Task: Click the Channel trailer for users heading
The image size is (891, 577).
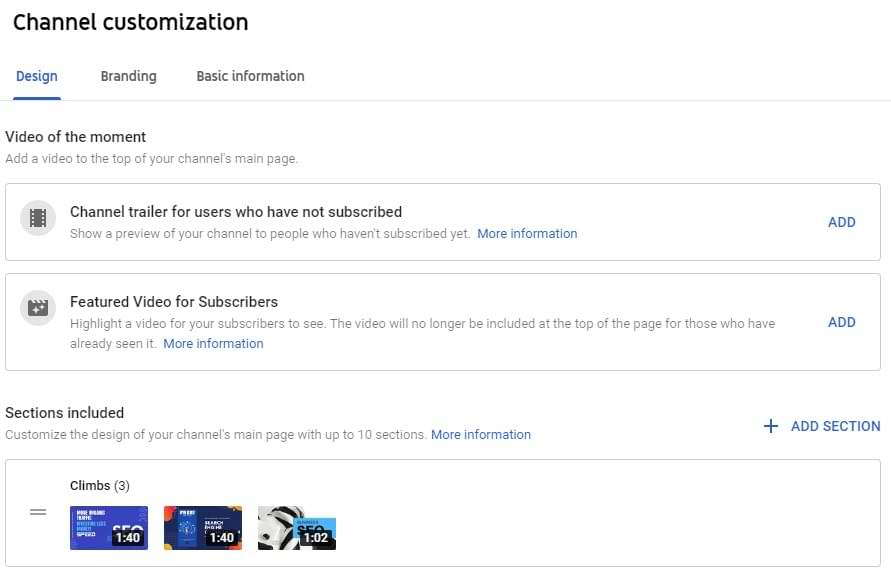Action: pos(236,211)
